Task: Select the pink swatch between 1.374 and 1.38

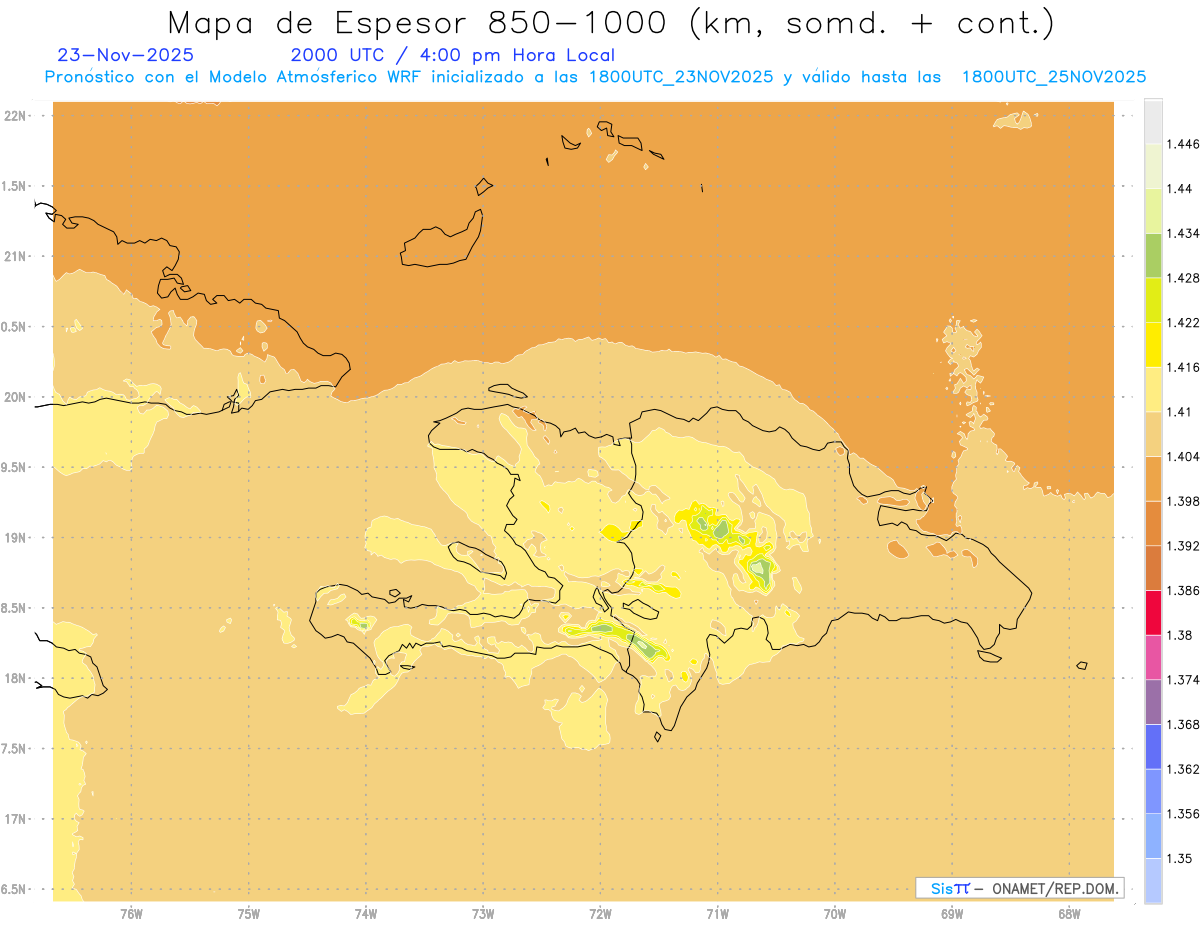Action: 1153,657
